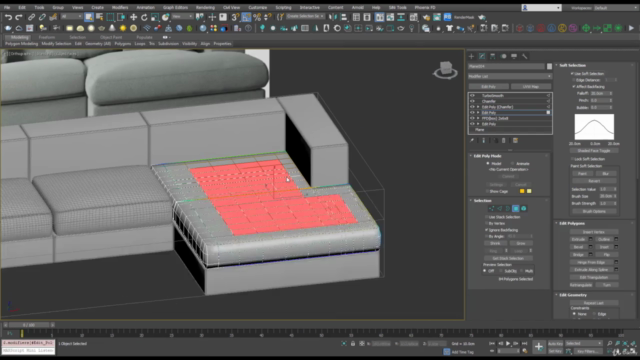Click the ViewCube in the viewport
This screenshot has height=360, width=640.
[x=445, y=70]
